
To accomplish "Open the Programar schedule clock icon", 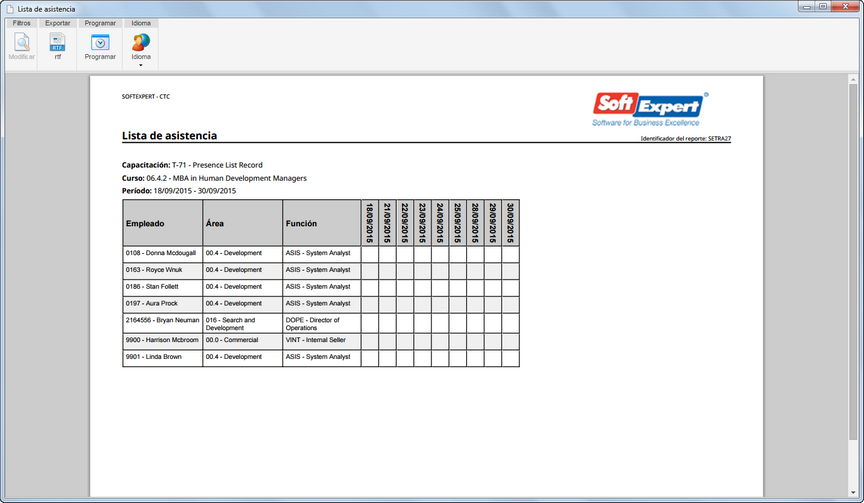I will coord(100,42).
